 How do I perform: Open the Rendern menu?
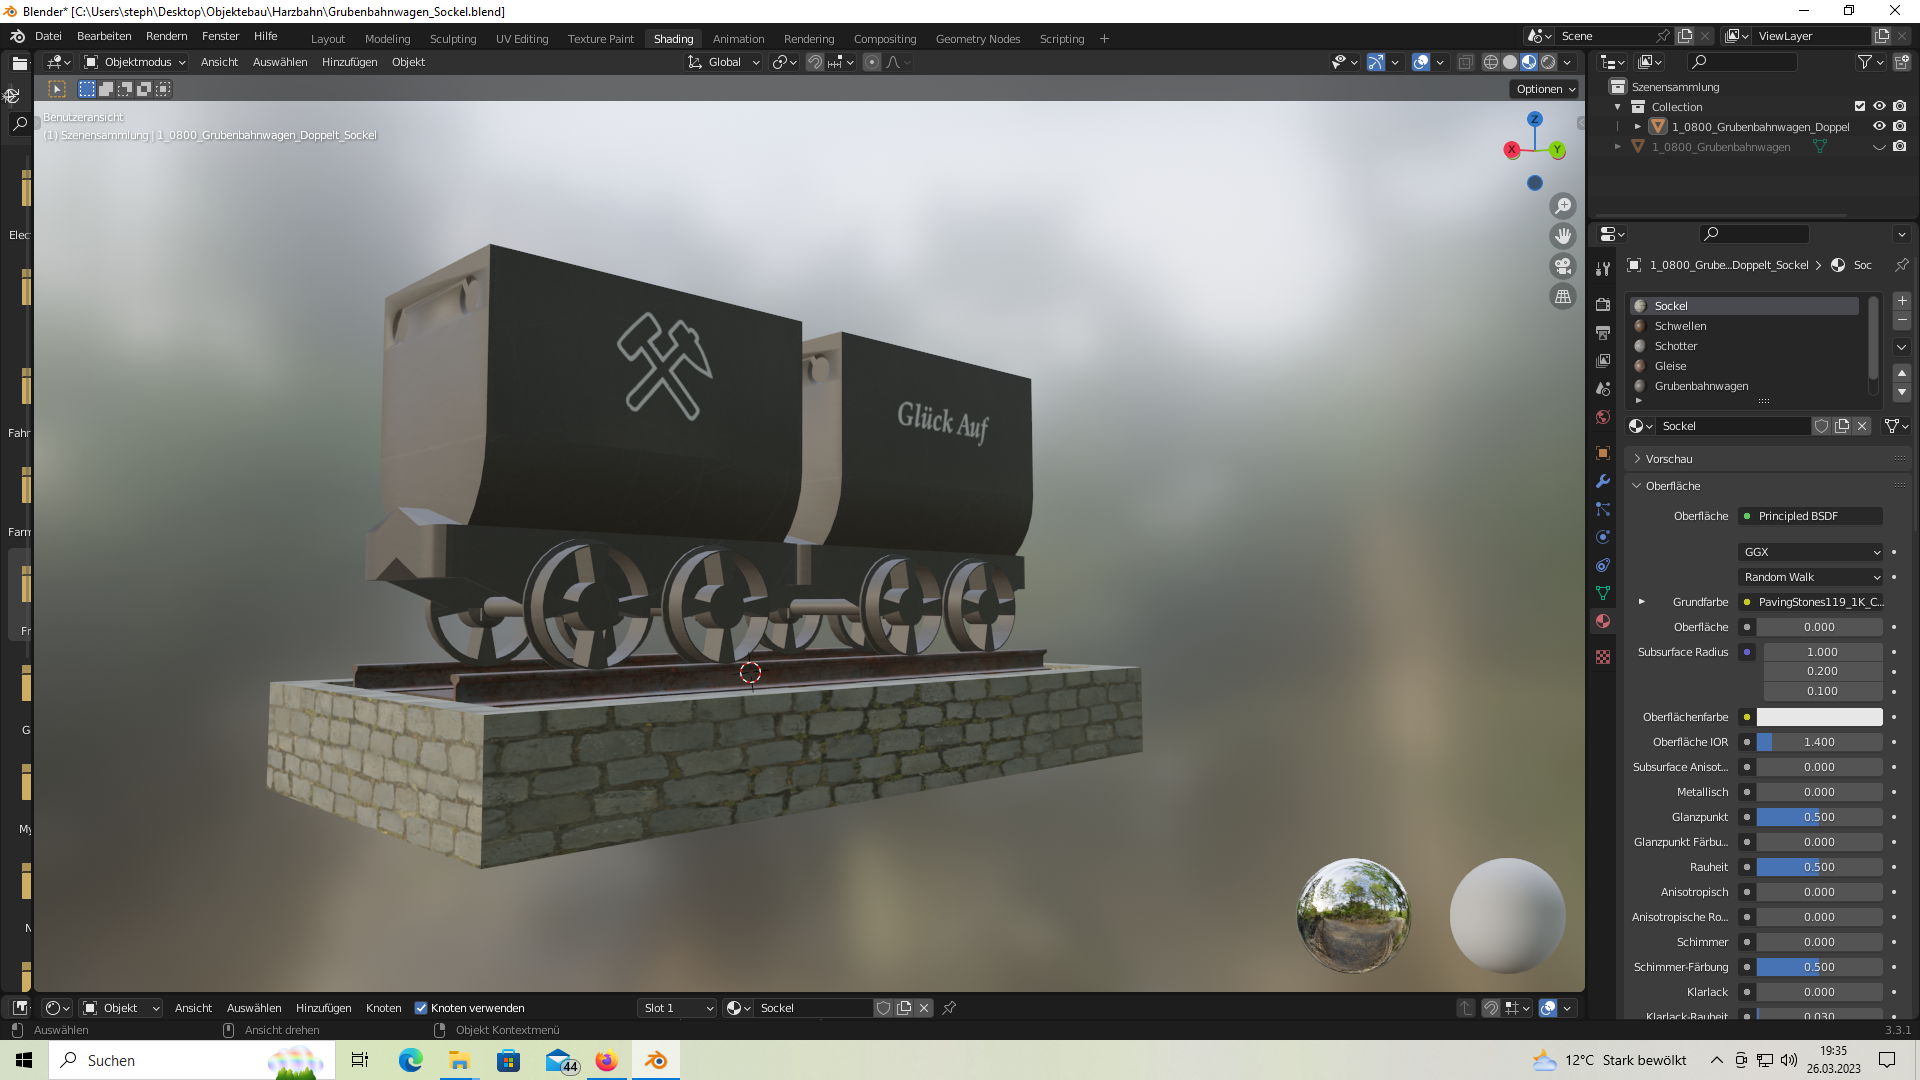coord(166,36)
